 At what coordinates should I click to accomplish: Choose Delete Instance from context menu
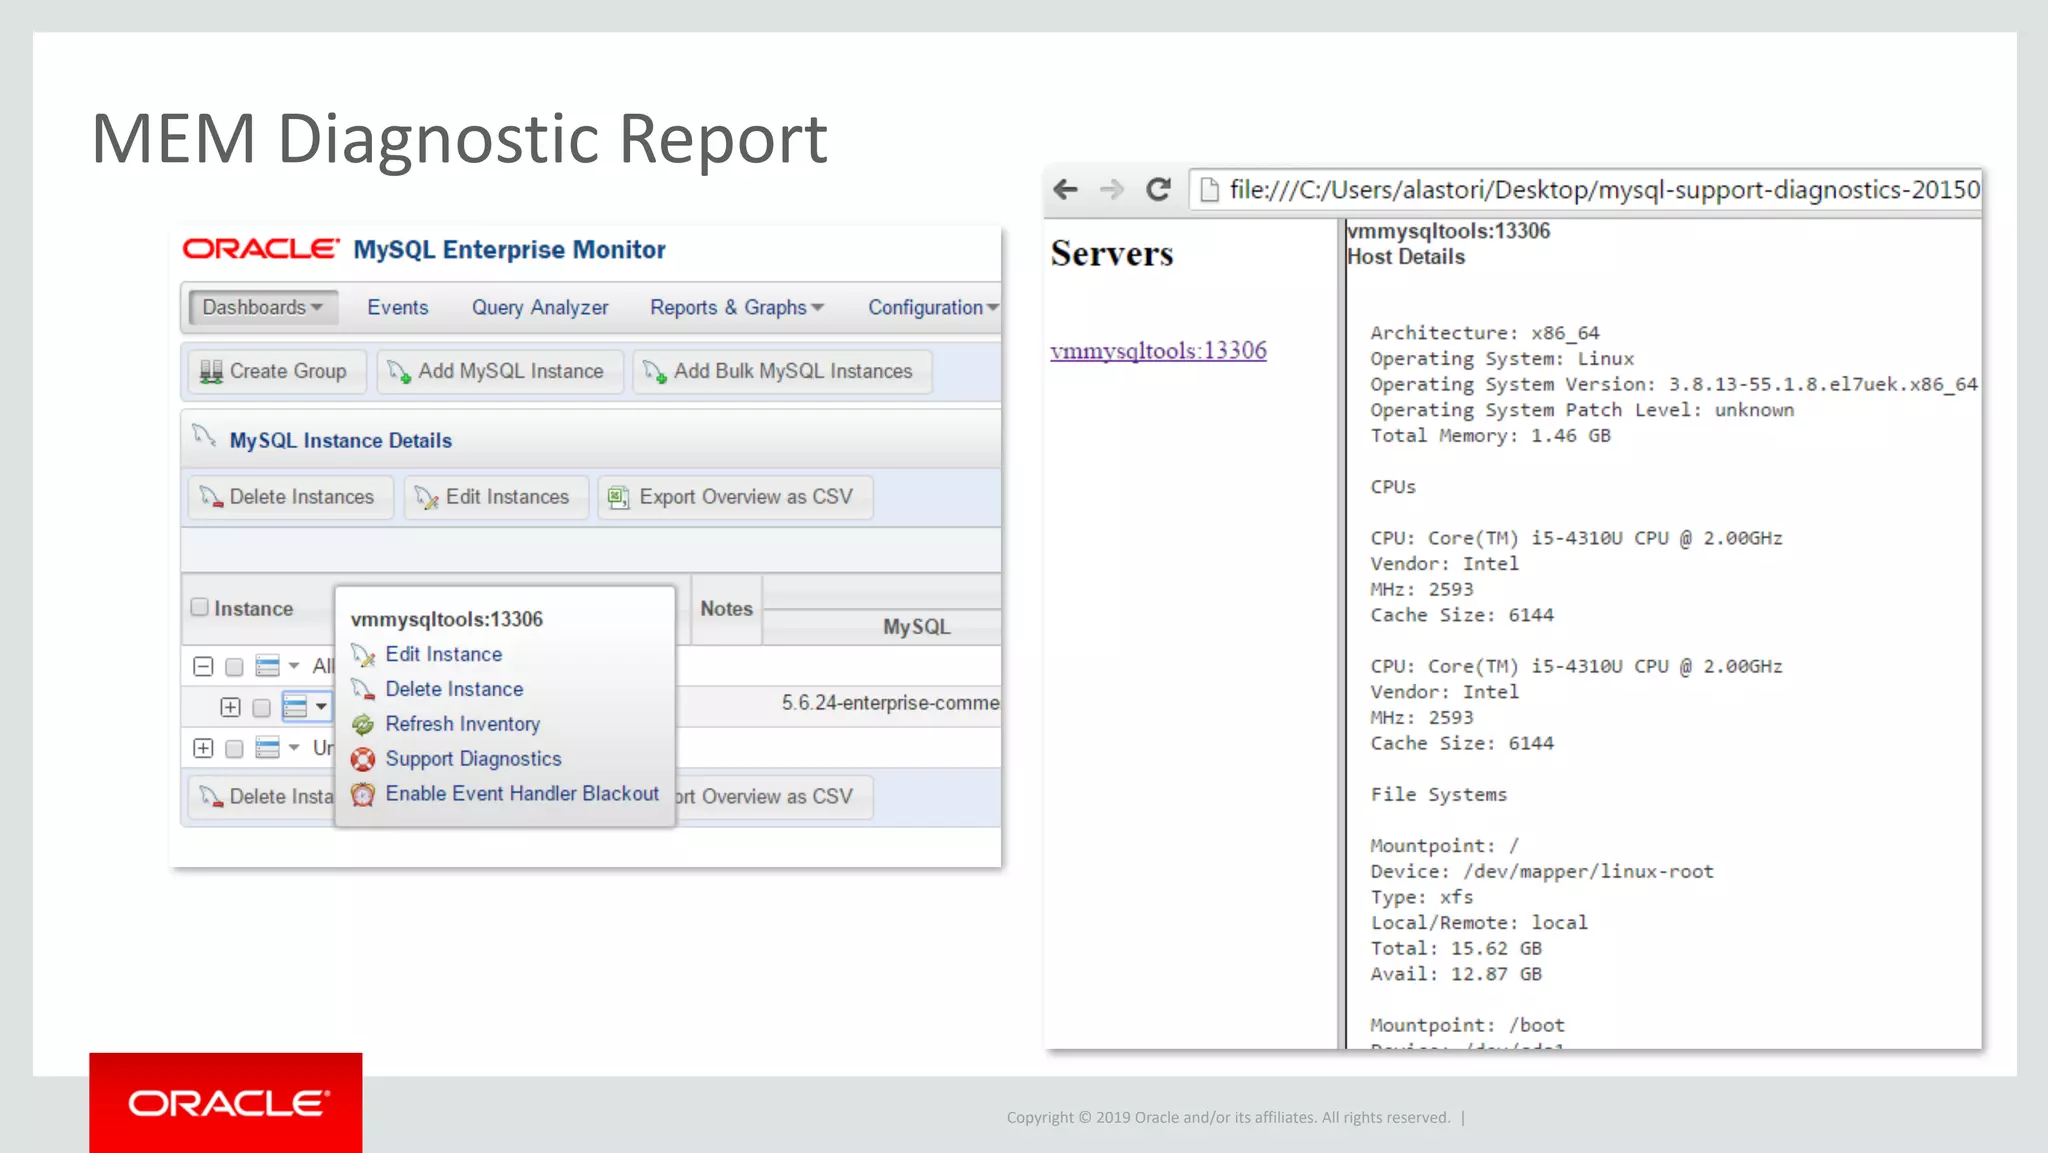[455, 689]
